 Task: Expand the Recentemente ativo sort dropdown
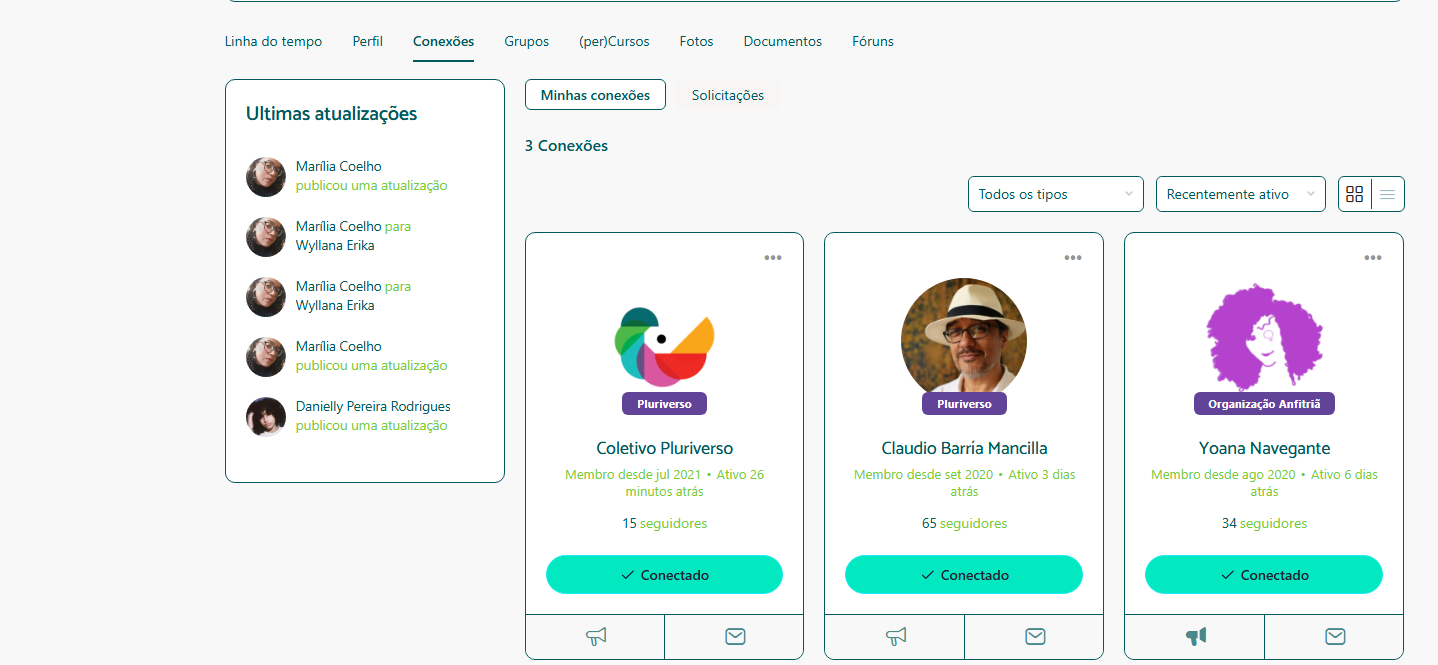[1240, 194]
